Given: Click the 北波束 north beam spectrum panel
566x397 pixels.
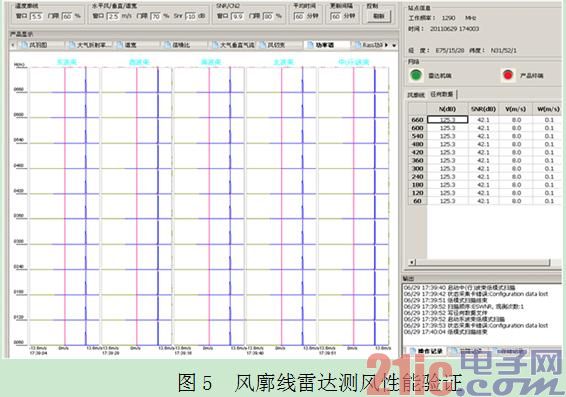Looking at the screenshot, I should tap(281, 206).
